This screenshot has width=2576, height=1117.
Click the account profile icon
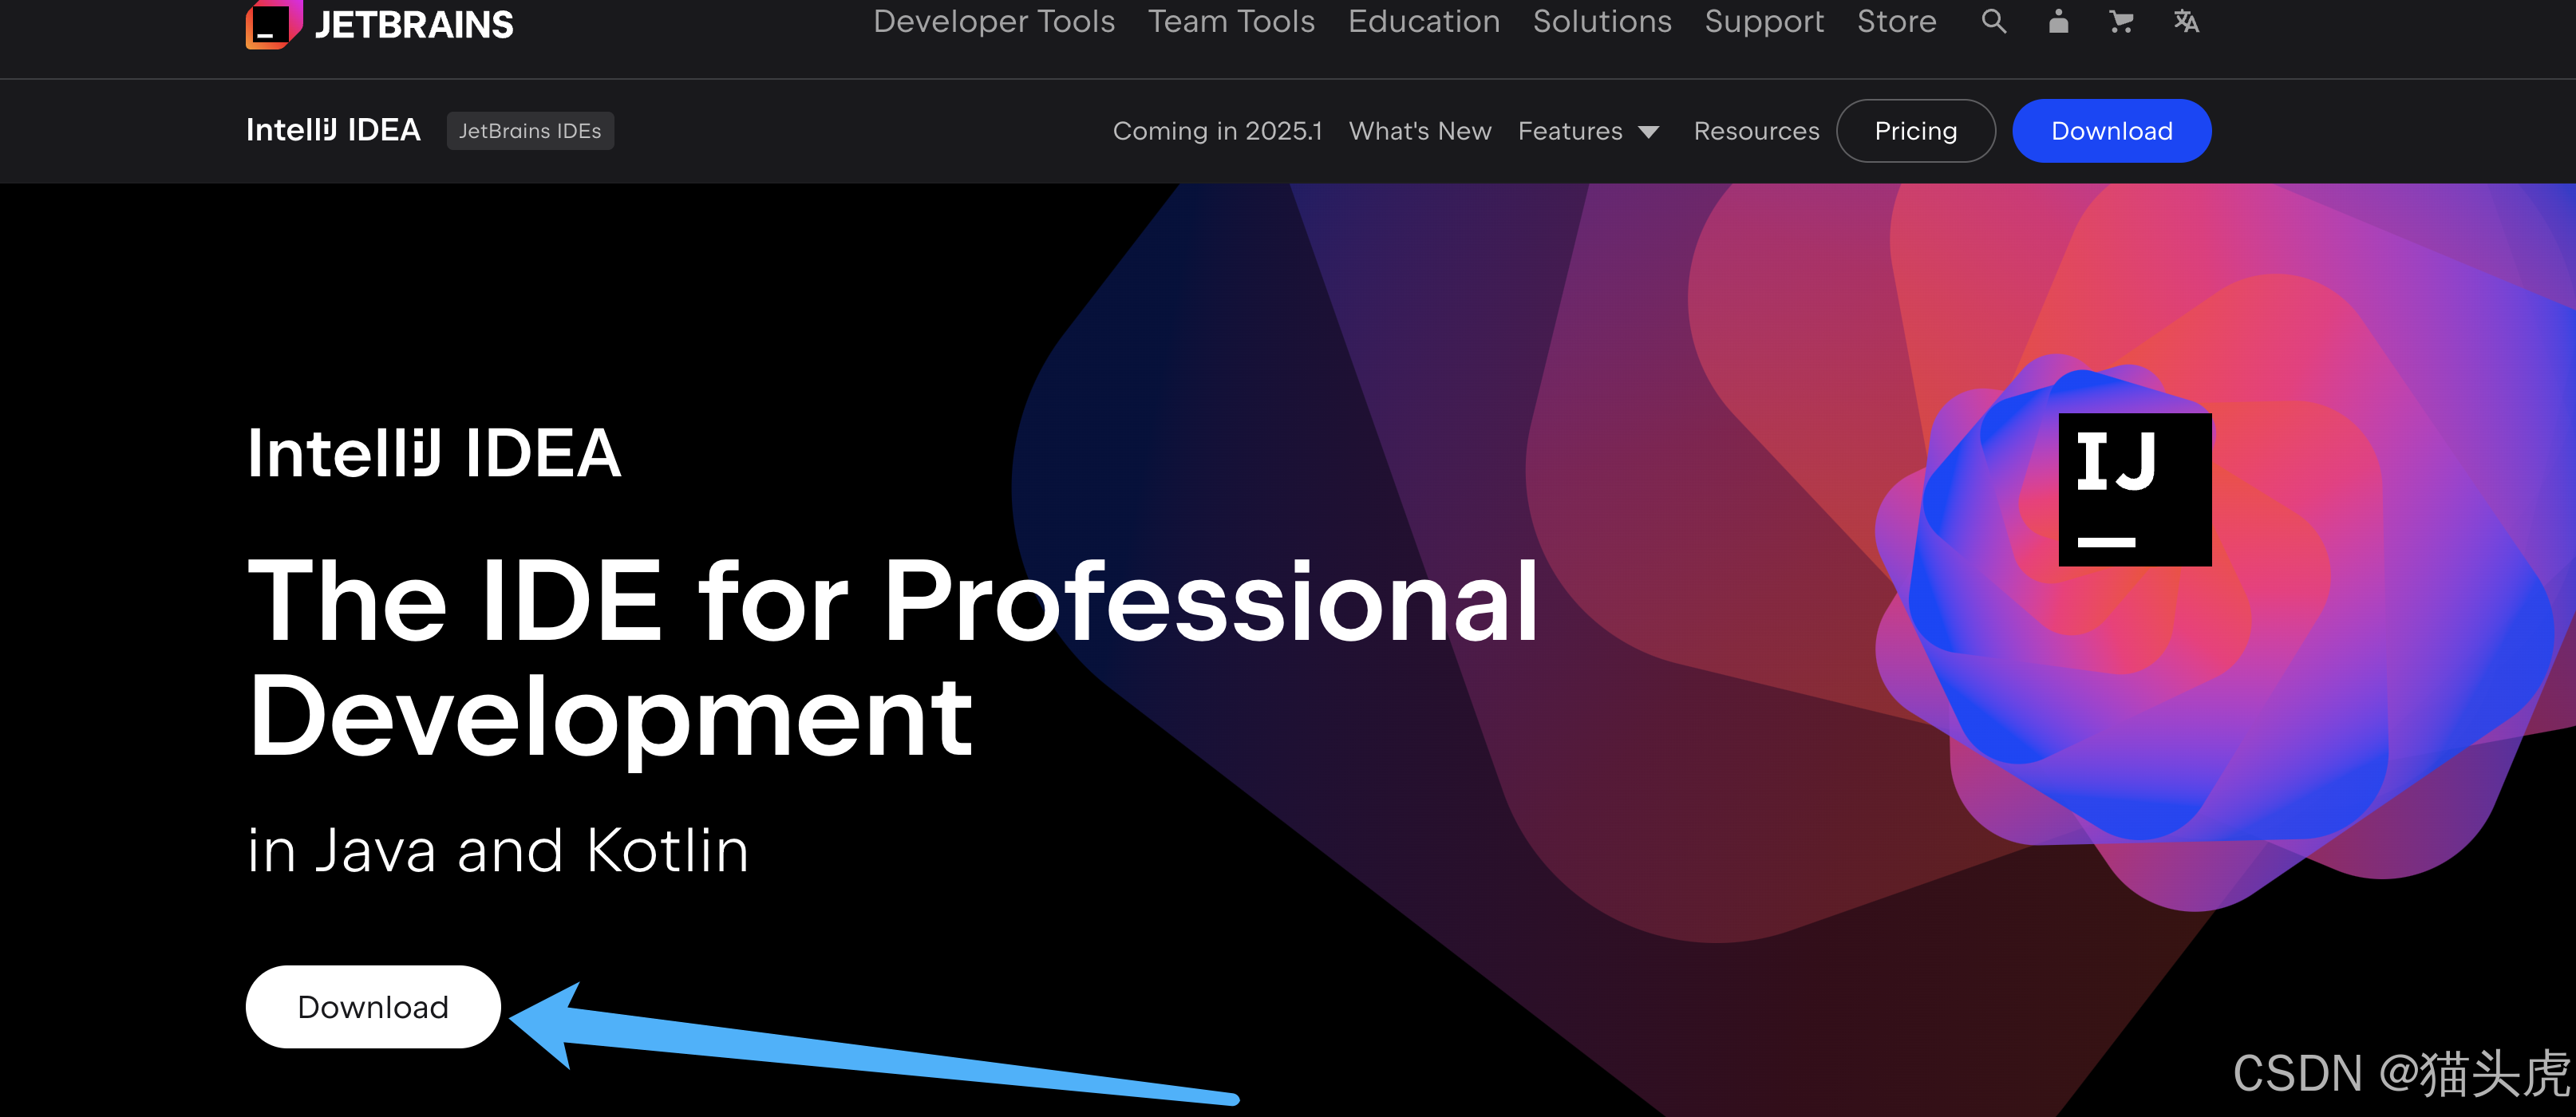(2057, 21)
